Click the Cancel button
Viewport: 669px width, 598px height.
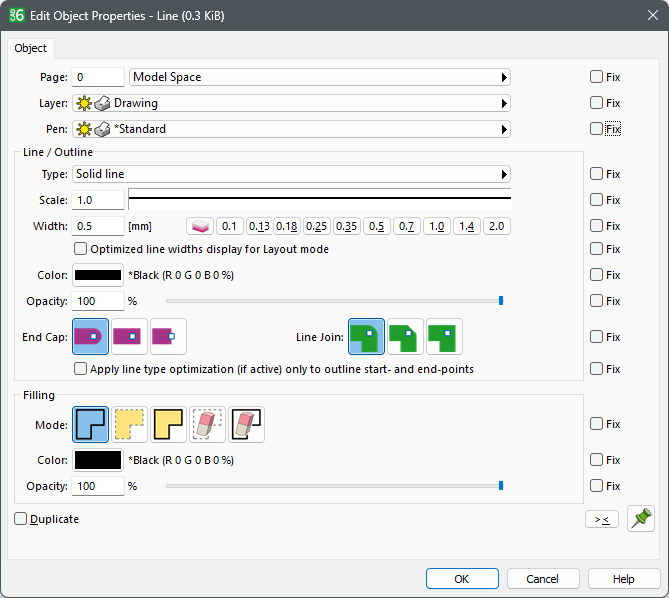[543, 579]
